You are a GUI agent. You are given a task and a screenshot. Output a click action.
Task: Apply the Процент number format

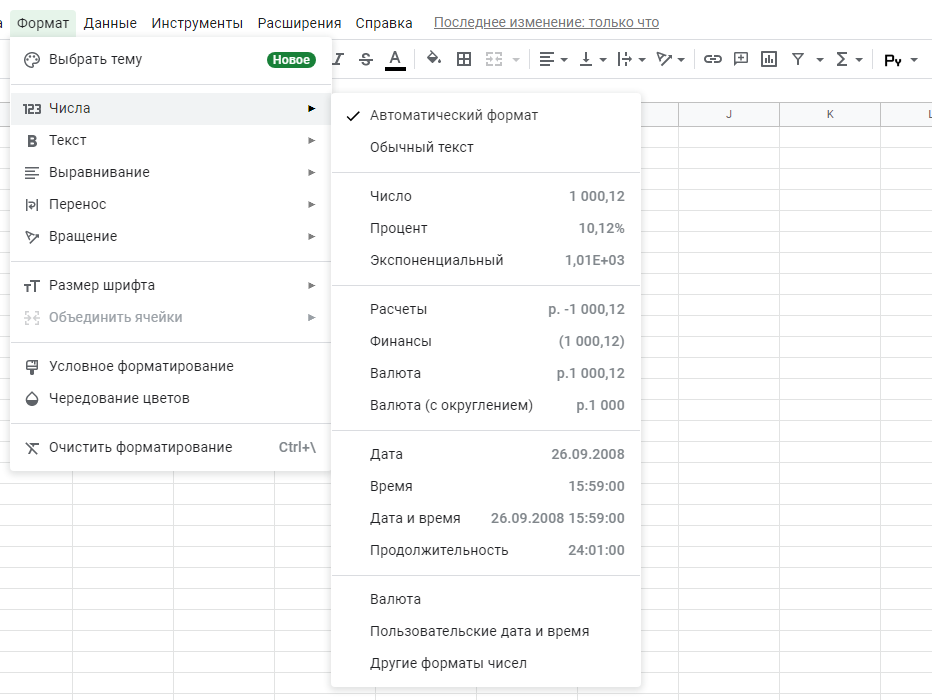(398, 228)
